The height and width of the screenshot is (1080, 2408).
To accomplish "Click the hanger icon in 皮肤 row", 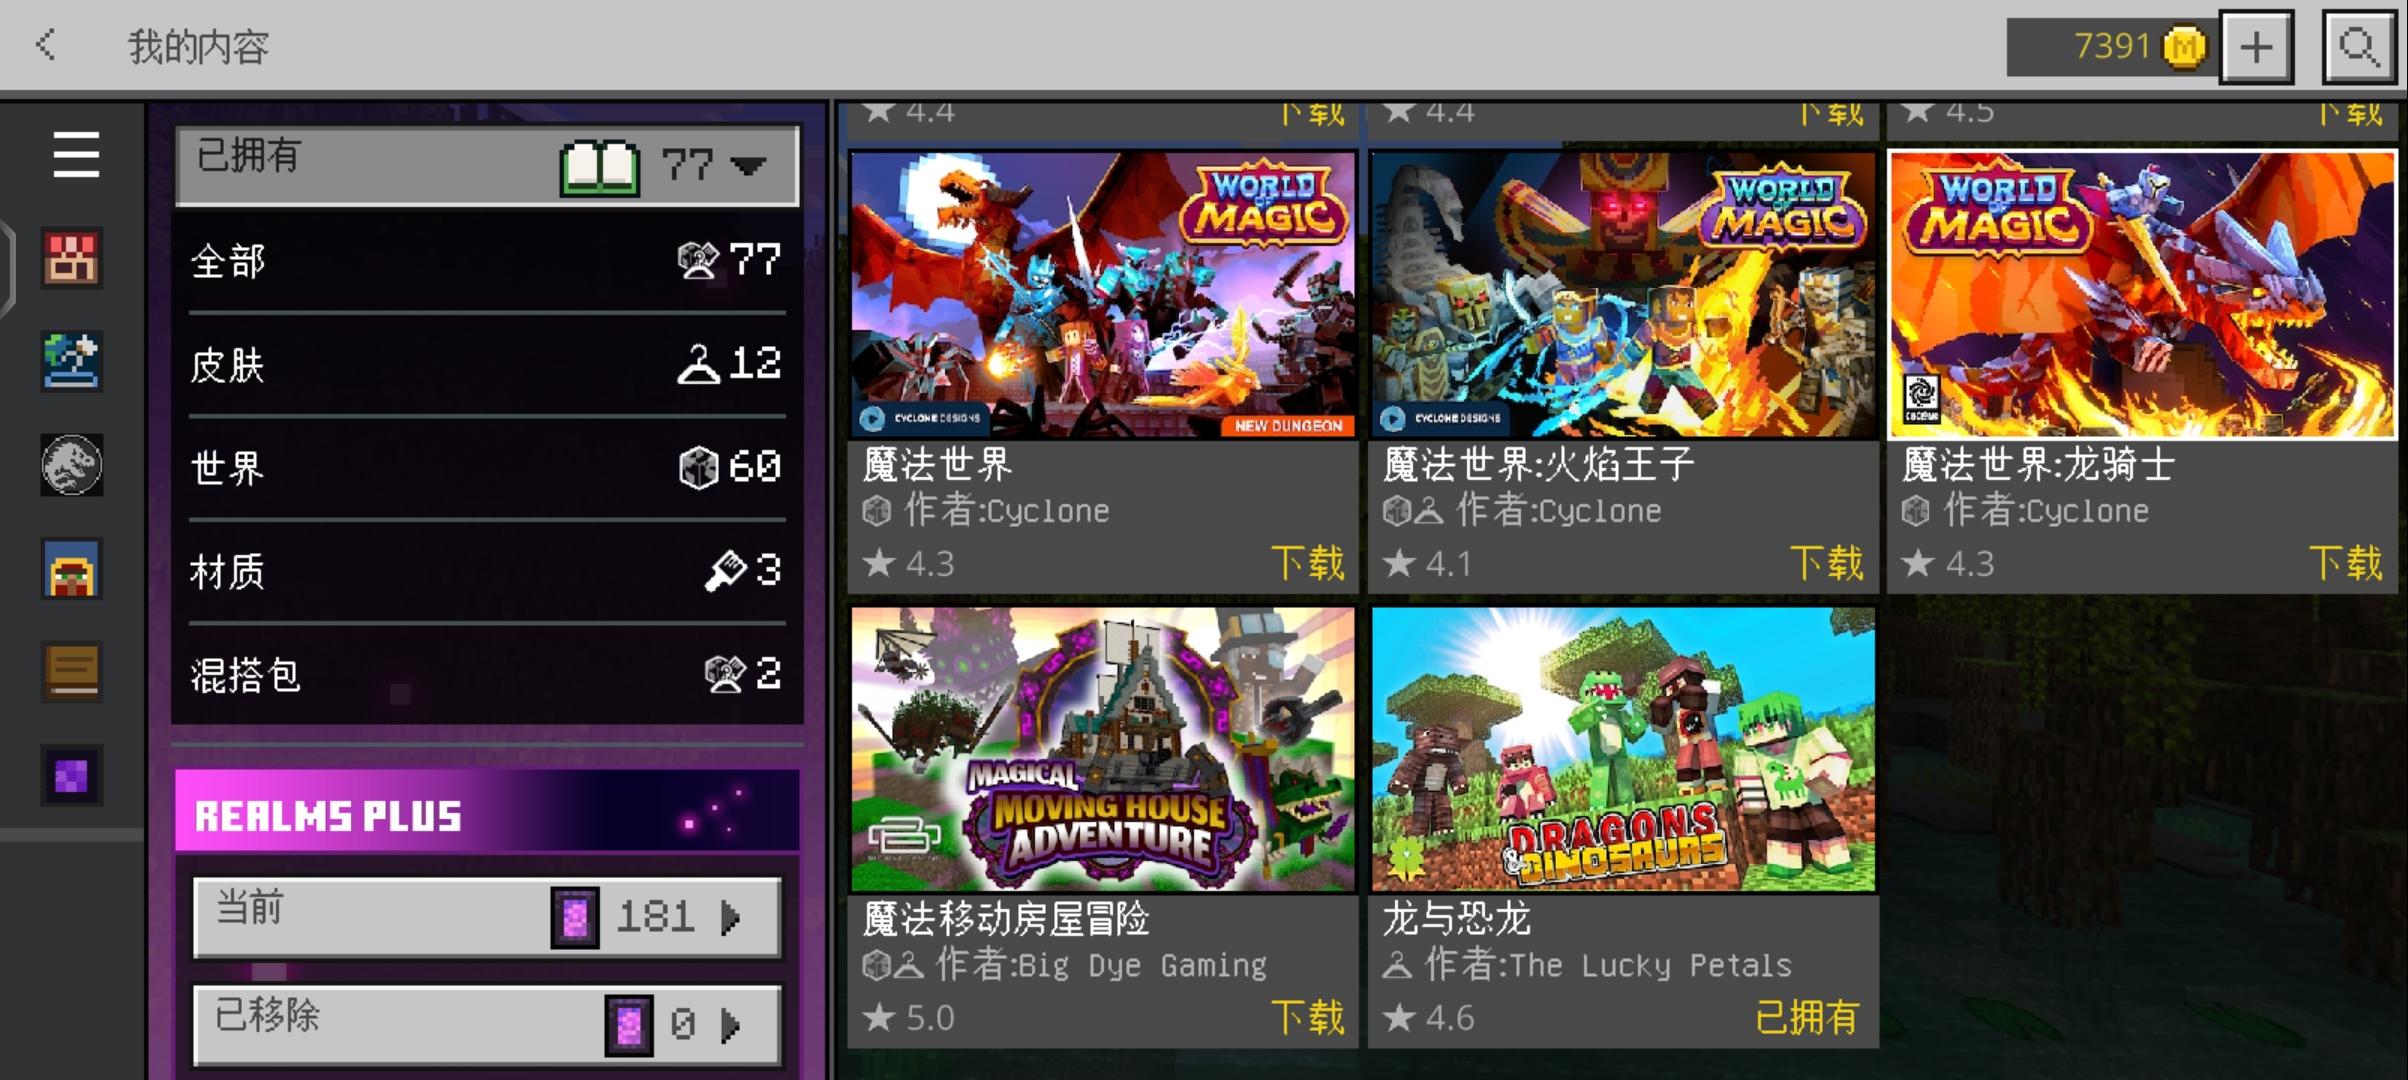I will 698,364.
